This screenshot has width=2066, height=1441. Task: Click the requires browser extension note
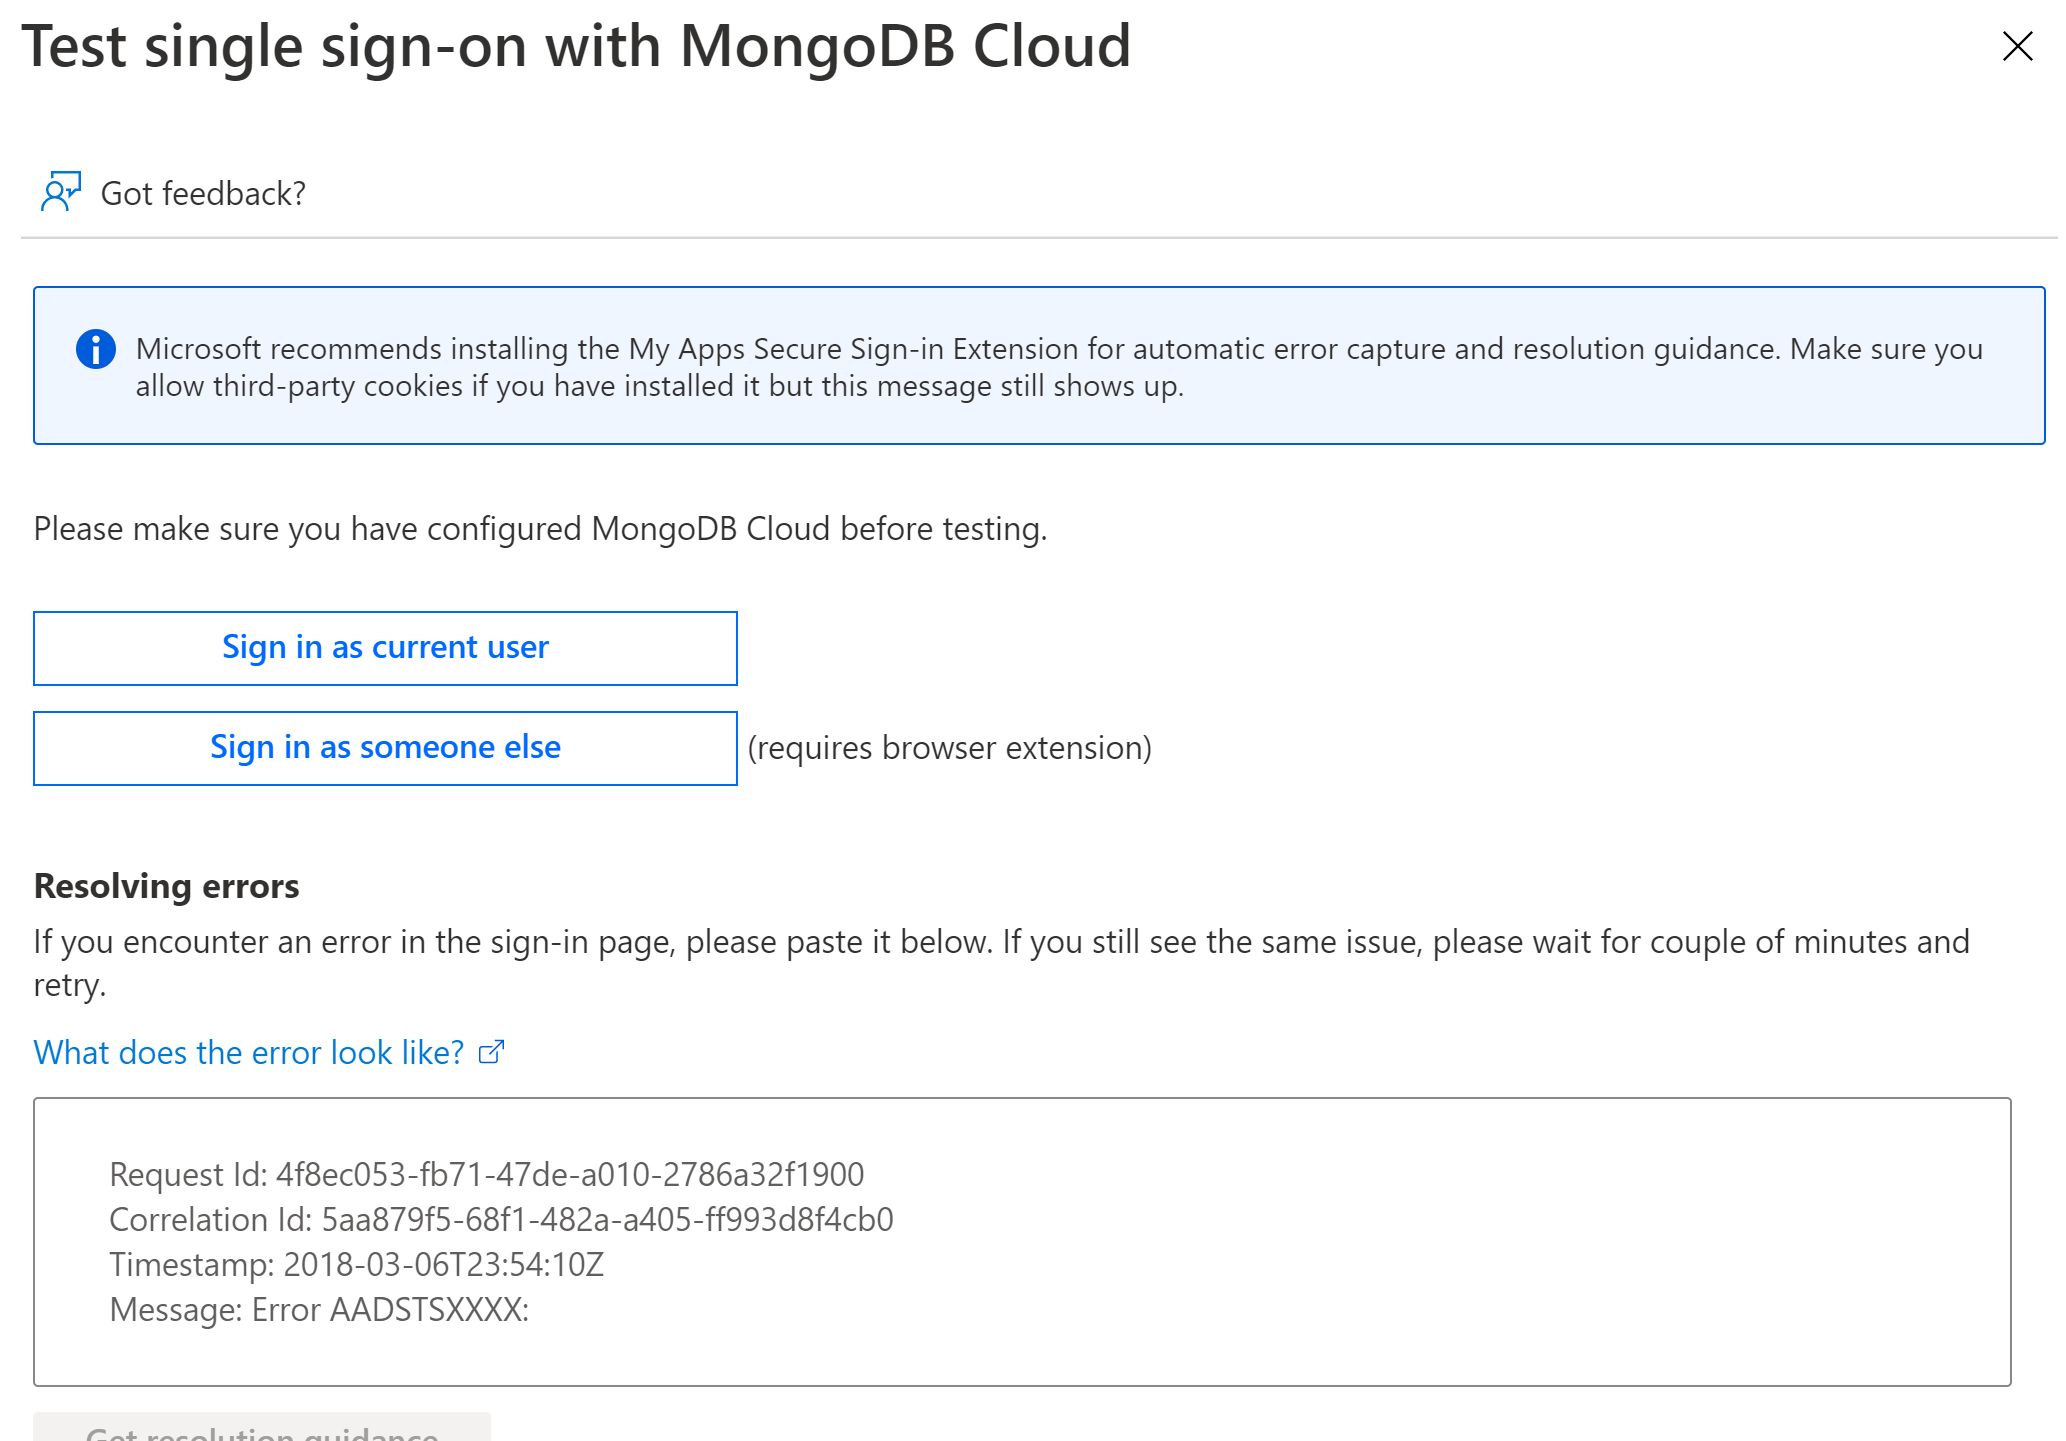click(x=950, y=748)
